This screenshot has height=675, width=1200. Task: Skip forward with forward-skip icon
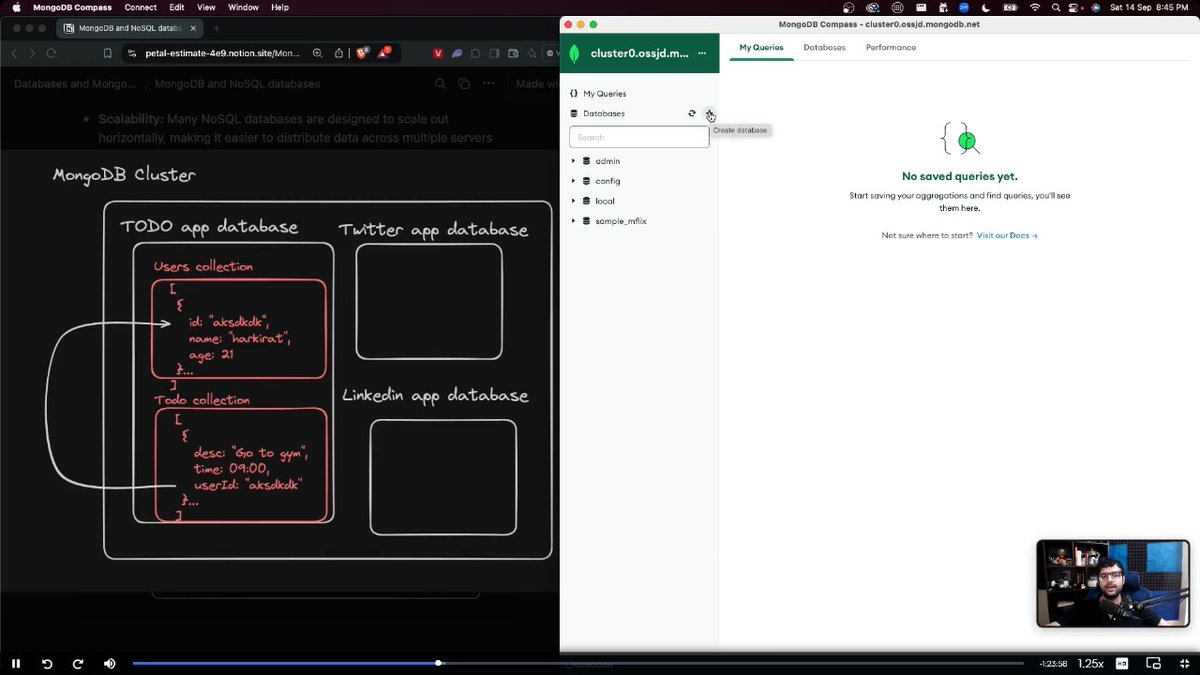77,663
